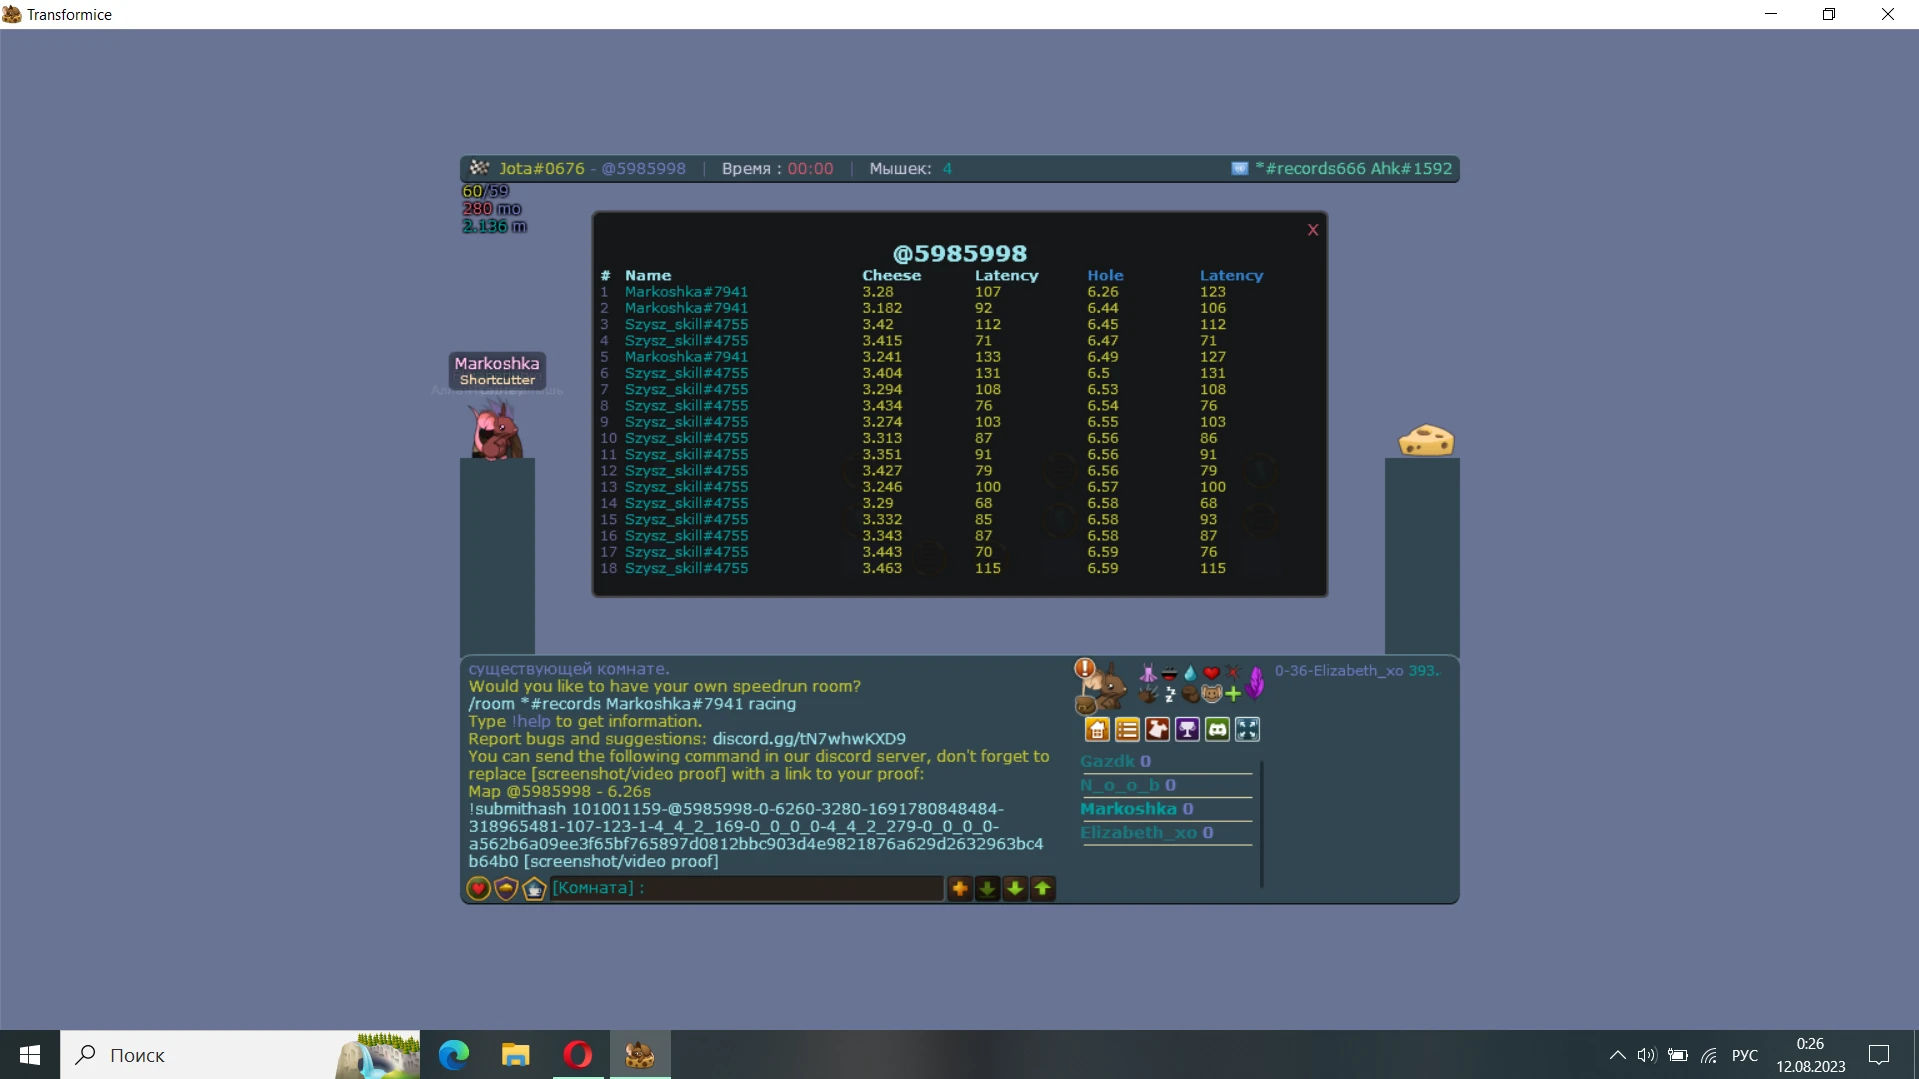Open the tribe house button
The height and width of the screenshot is (1079, 1919).
click(x=1097, y=730)
